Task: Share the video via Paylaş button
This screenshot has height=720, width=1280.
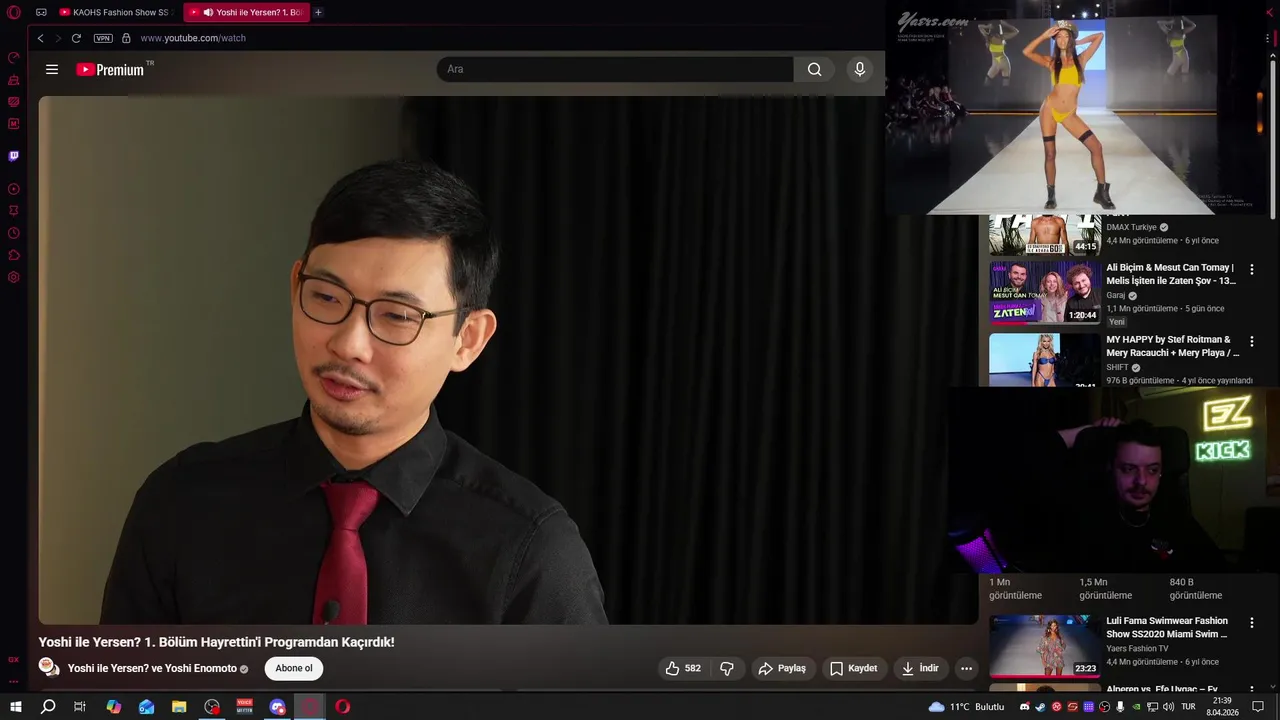Action: [x=782, y=668]
